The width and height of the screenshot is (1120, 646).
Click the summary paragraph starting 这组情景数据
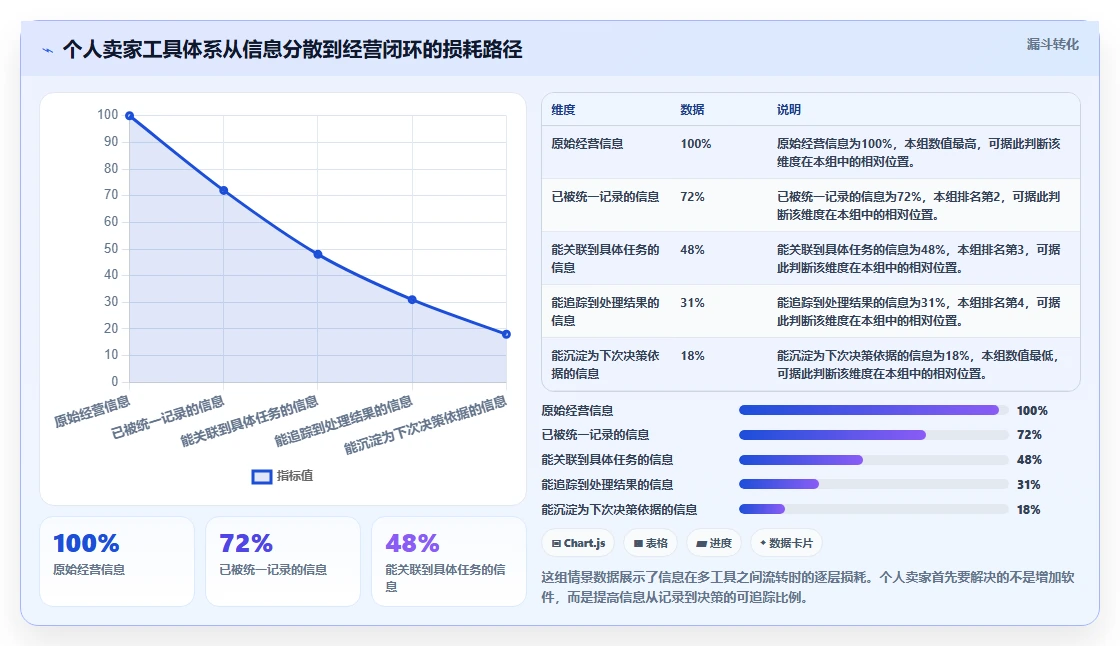pos(808,587)
